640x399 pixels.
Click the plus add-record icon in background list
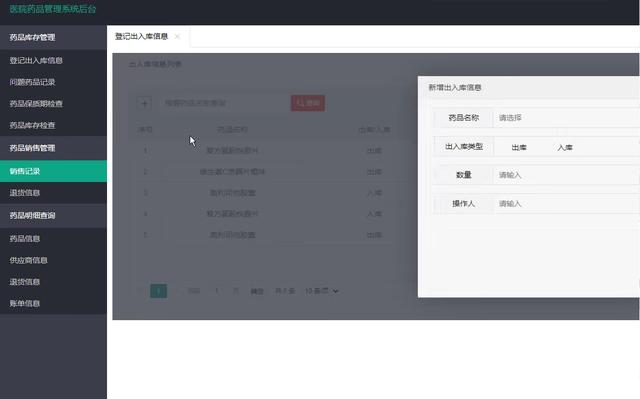[x=144, y=103]
